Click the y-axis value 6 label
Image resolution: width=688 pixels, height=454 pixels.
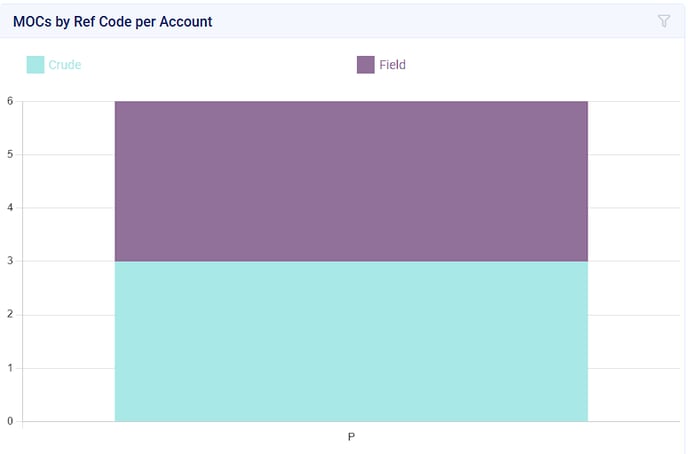pos(10,101)
